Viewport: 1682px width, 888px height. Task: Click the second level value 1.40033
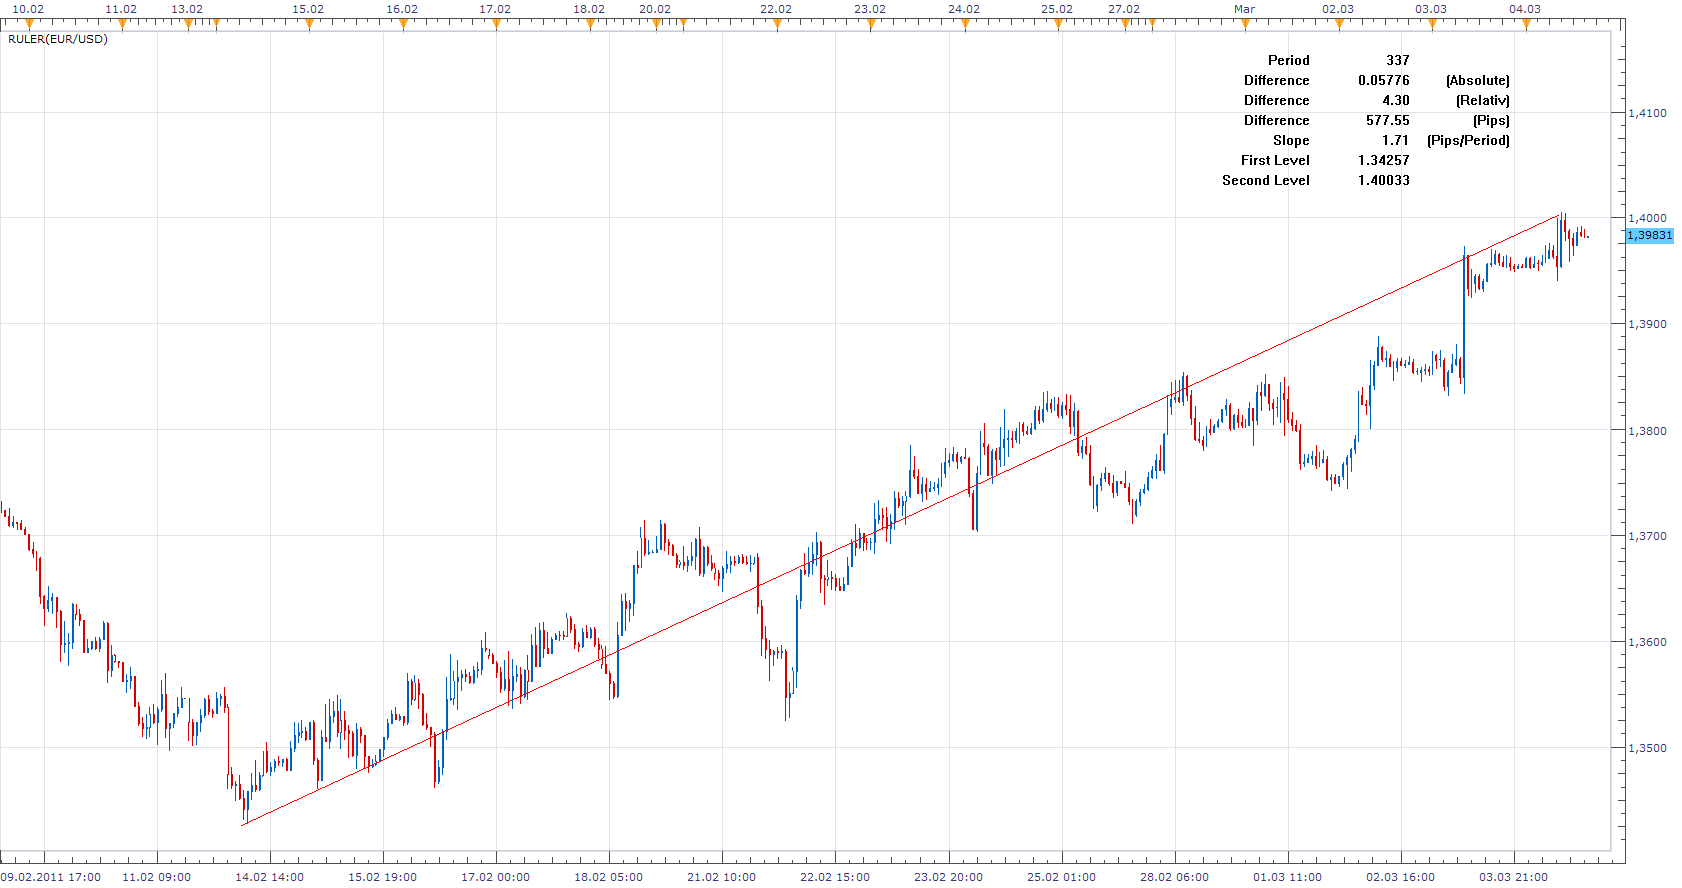[1384, 180]
